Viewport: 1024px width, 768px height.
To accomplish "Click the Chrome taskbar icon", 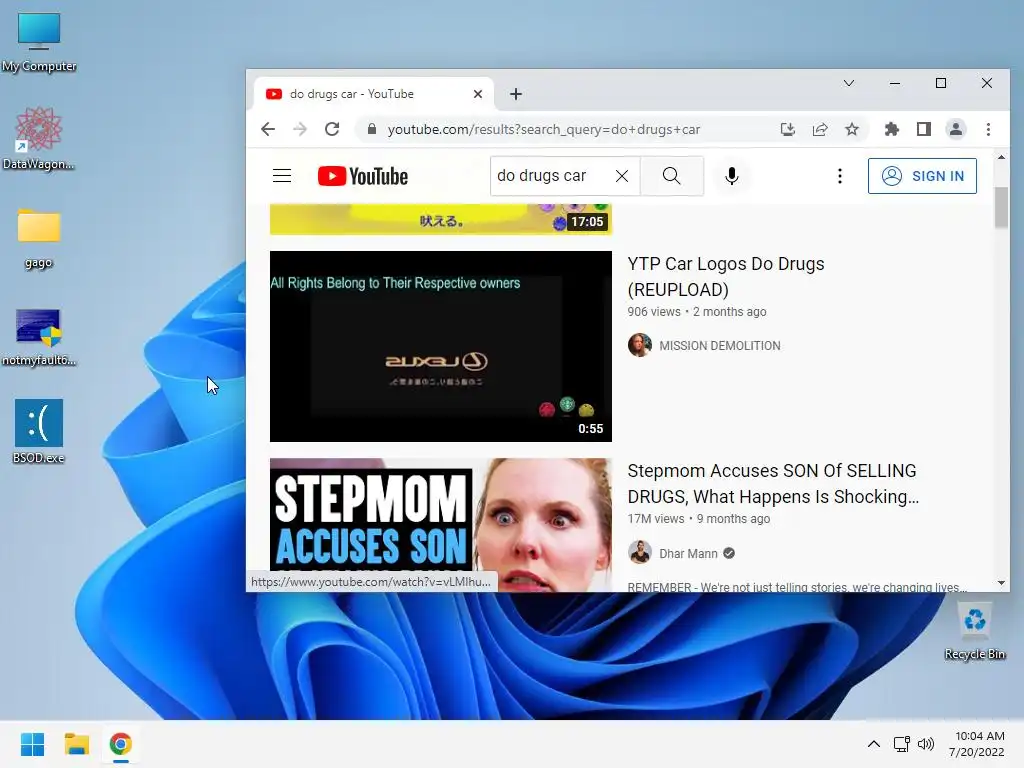I will pyautogui.click(x=120, y=744).
